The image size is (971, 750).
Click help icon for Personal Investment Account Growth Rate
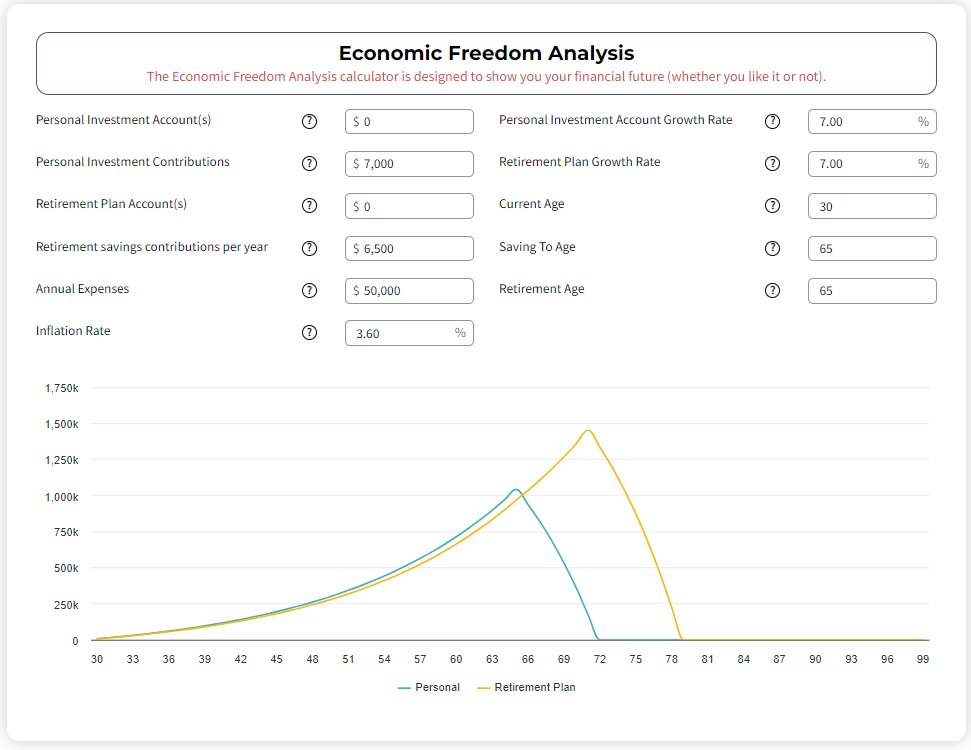(x=772, y=121)
